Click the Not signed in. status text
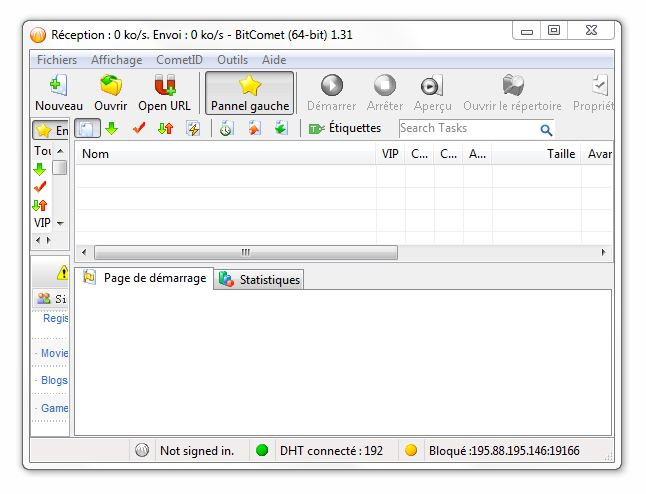This screenshot has width=646, height=494. coord(197,451)
